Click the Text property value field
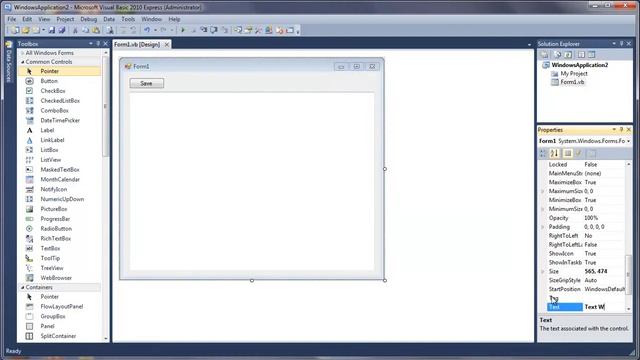Image resolution: width=640 pixels, height=360 pixels. (604, 307)
